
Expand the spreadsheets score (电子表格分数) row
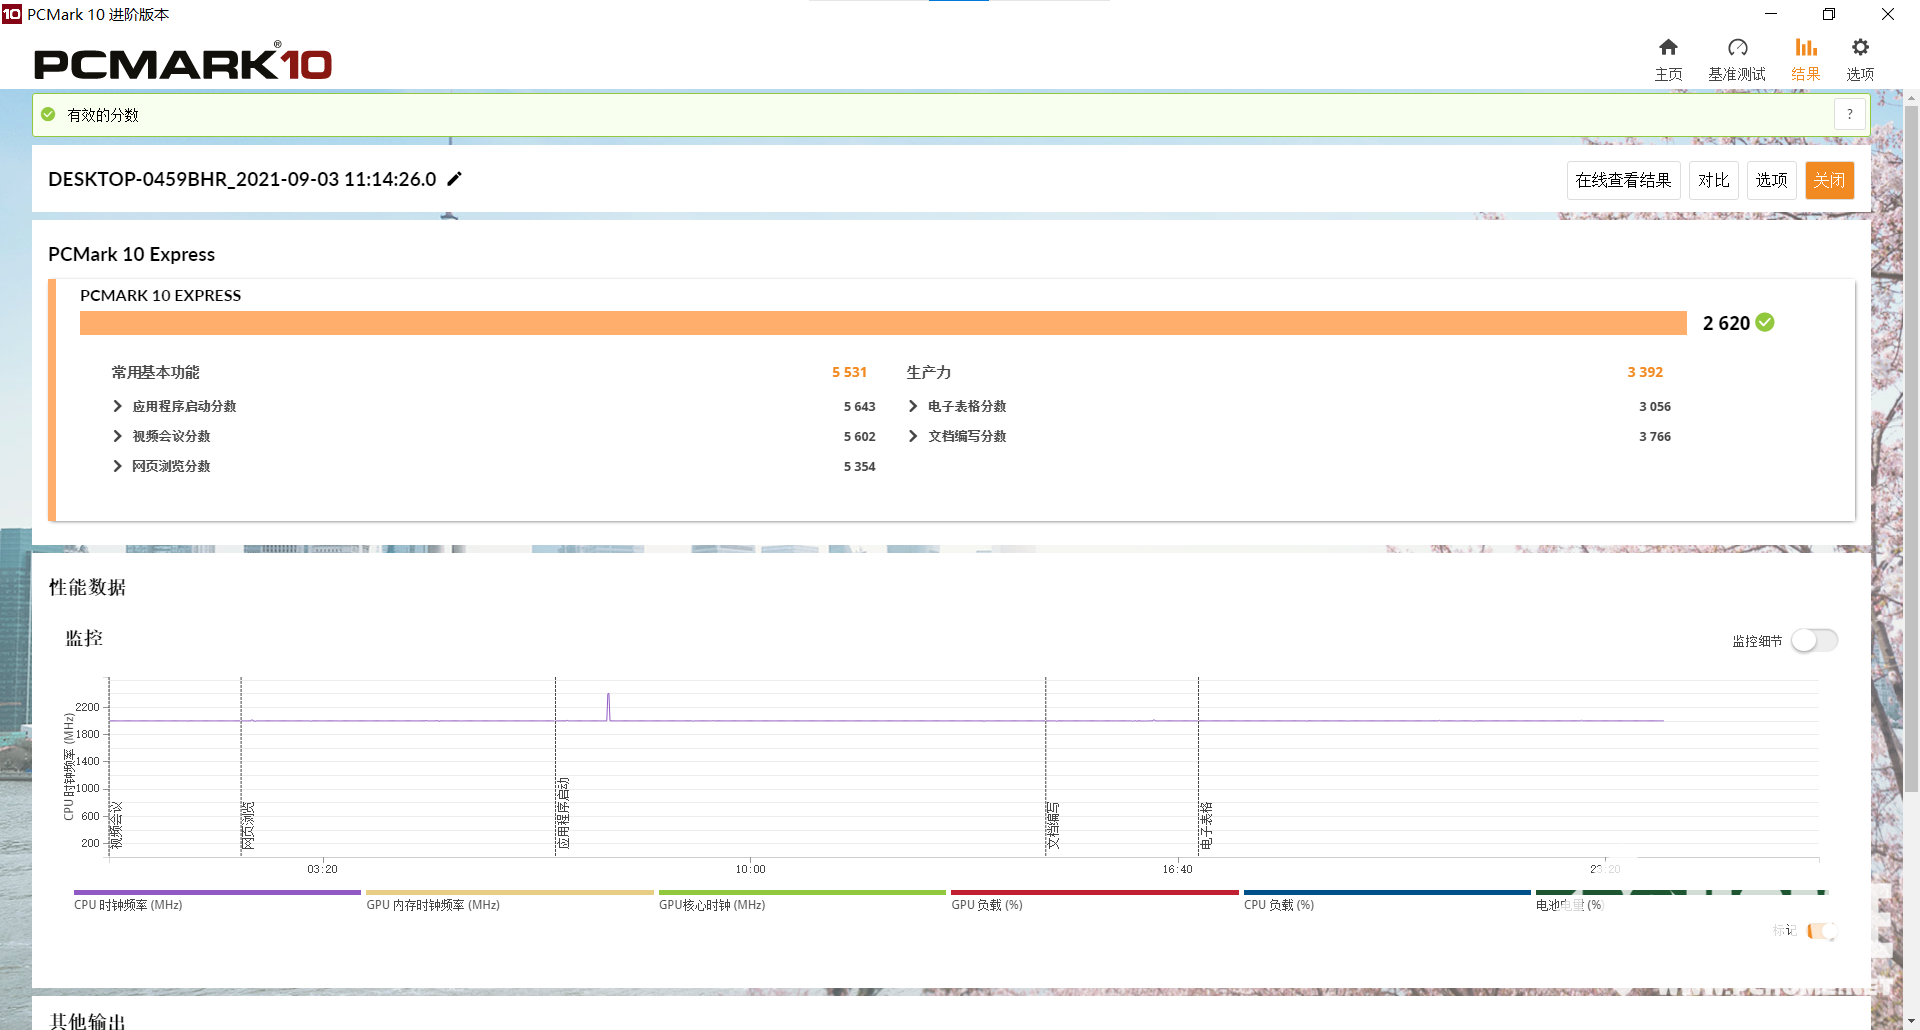click(913, 406)
